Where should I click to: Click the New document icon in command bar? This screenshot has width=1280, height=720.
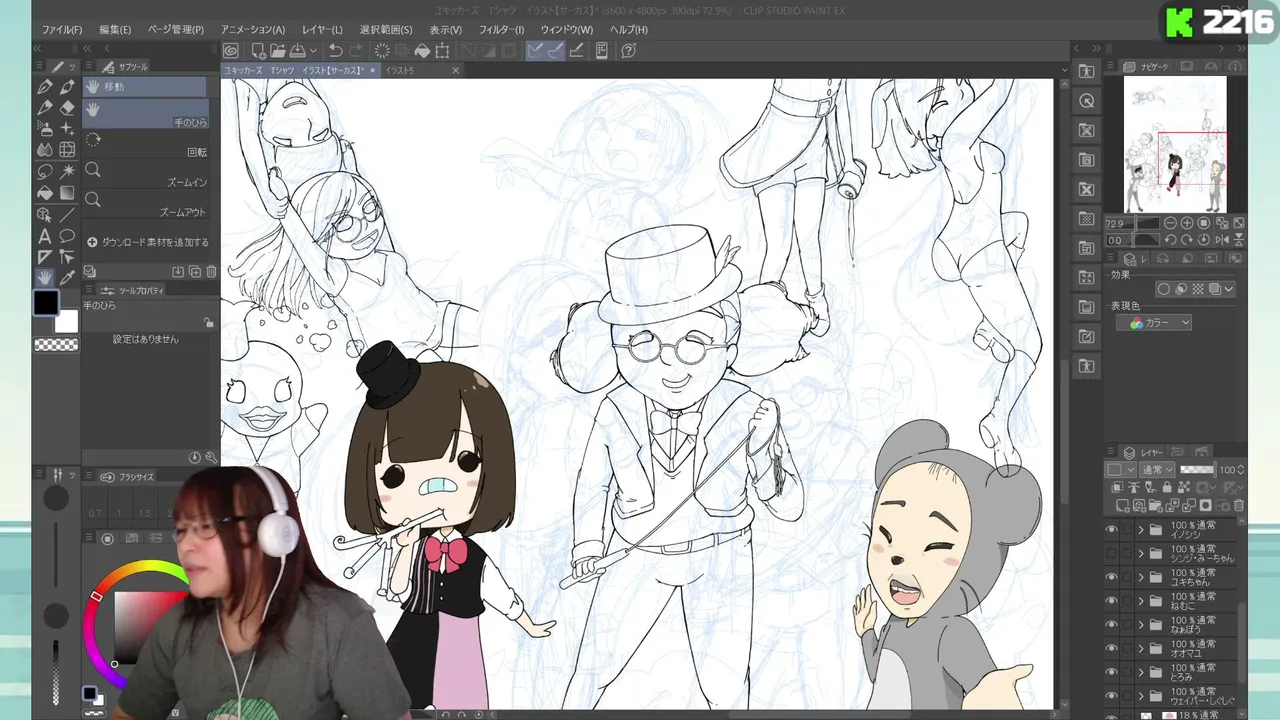(x=258, y=50)
